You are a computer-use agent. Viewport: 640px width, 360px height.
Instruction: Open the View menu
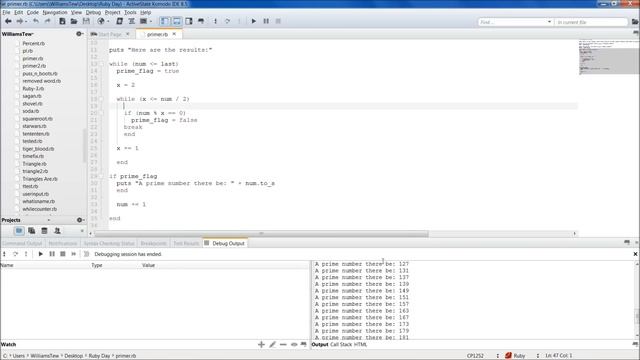tap(76, 13)
